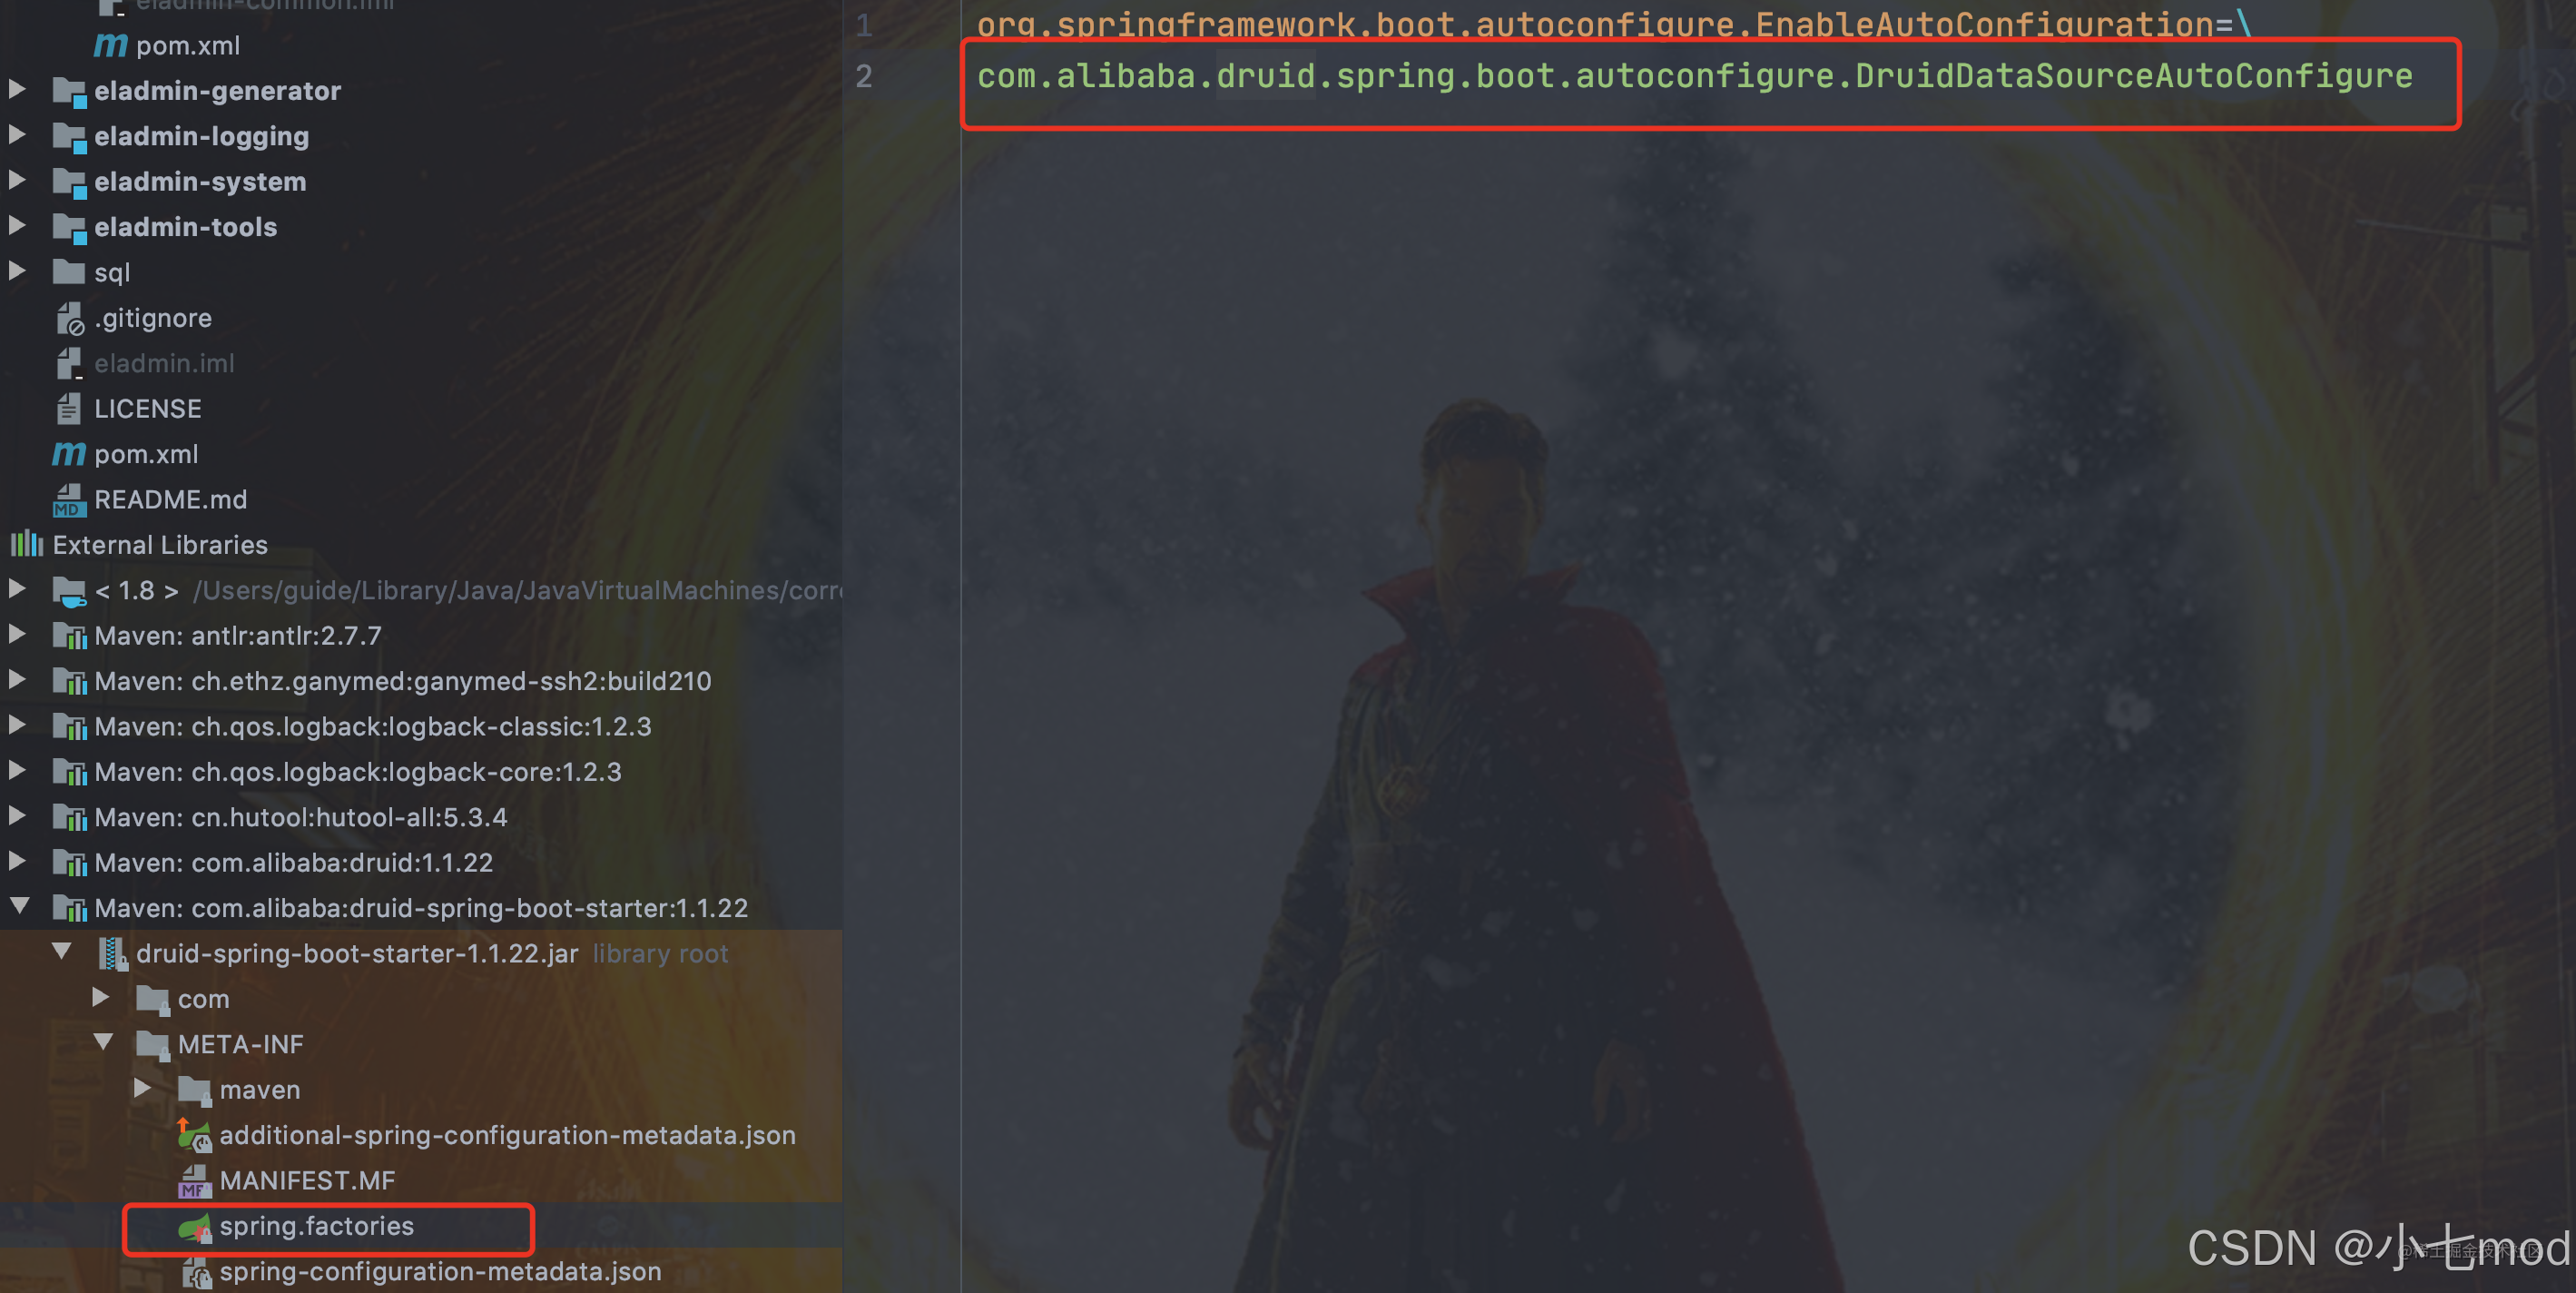This screenshot has height=1293, width=2576.
Task: Place cursor on DruidDataSourceAutoConfigure text in editor
Action: click(x=2133, y=76)
